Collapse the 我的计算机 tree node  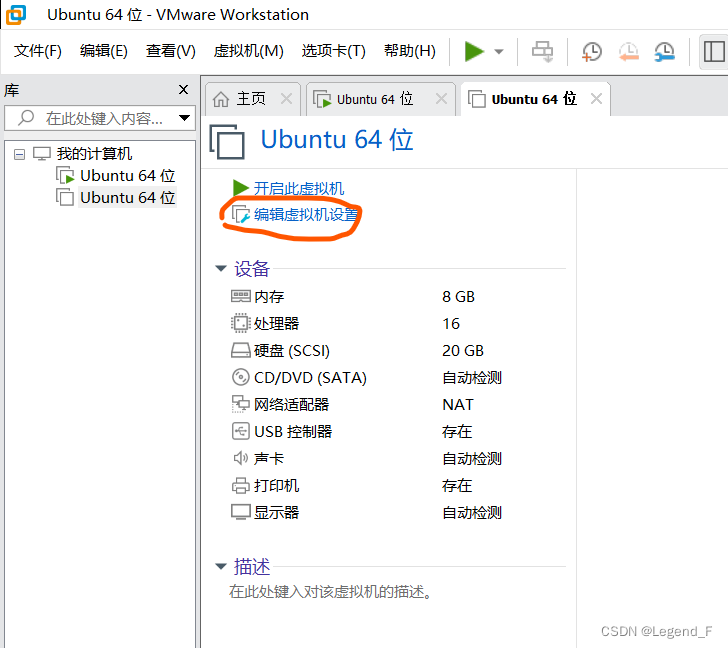coord(19,154)
